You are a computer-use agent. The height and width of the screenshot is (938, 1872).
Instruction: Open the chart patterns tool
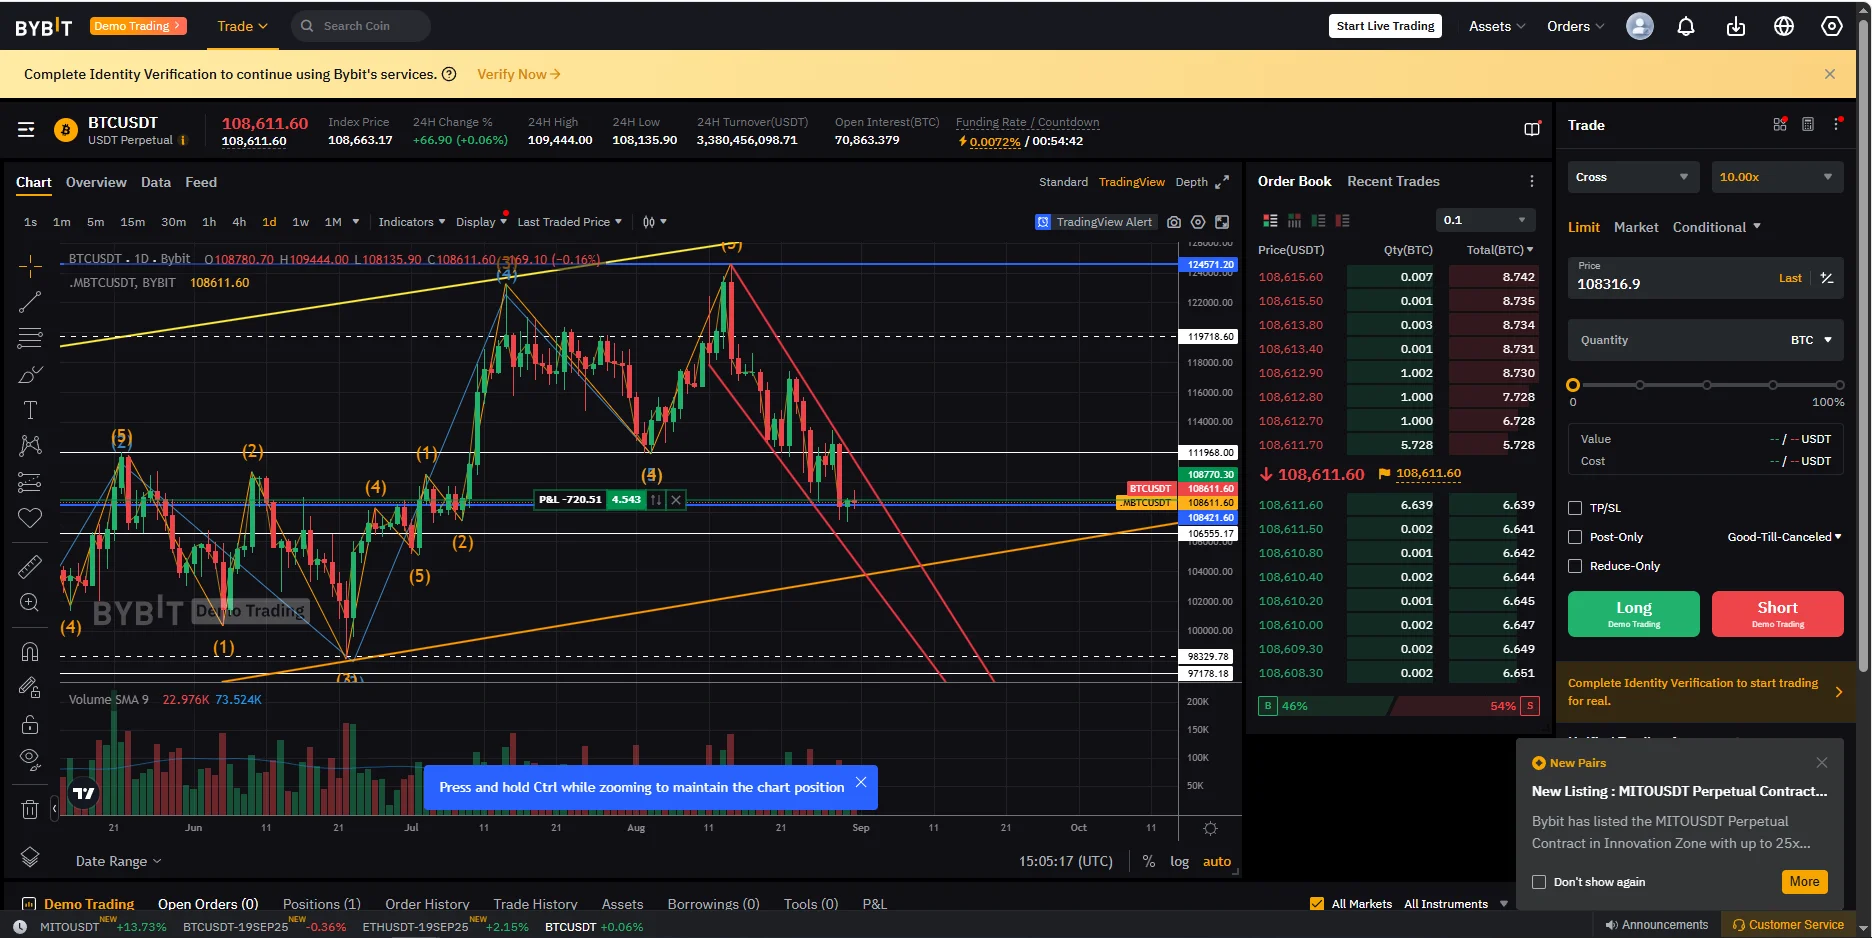pyautogui.click(x=30, y=446)
